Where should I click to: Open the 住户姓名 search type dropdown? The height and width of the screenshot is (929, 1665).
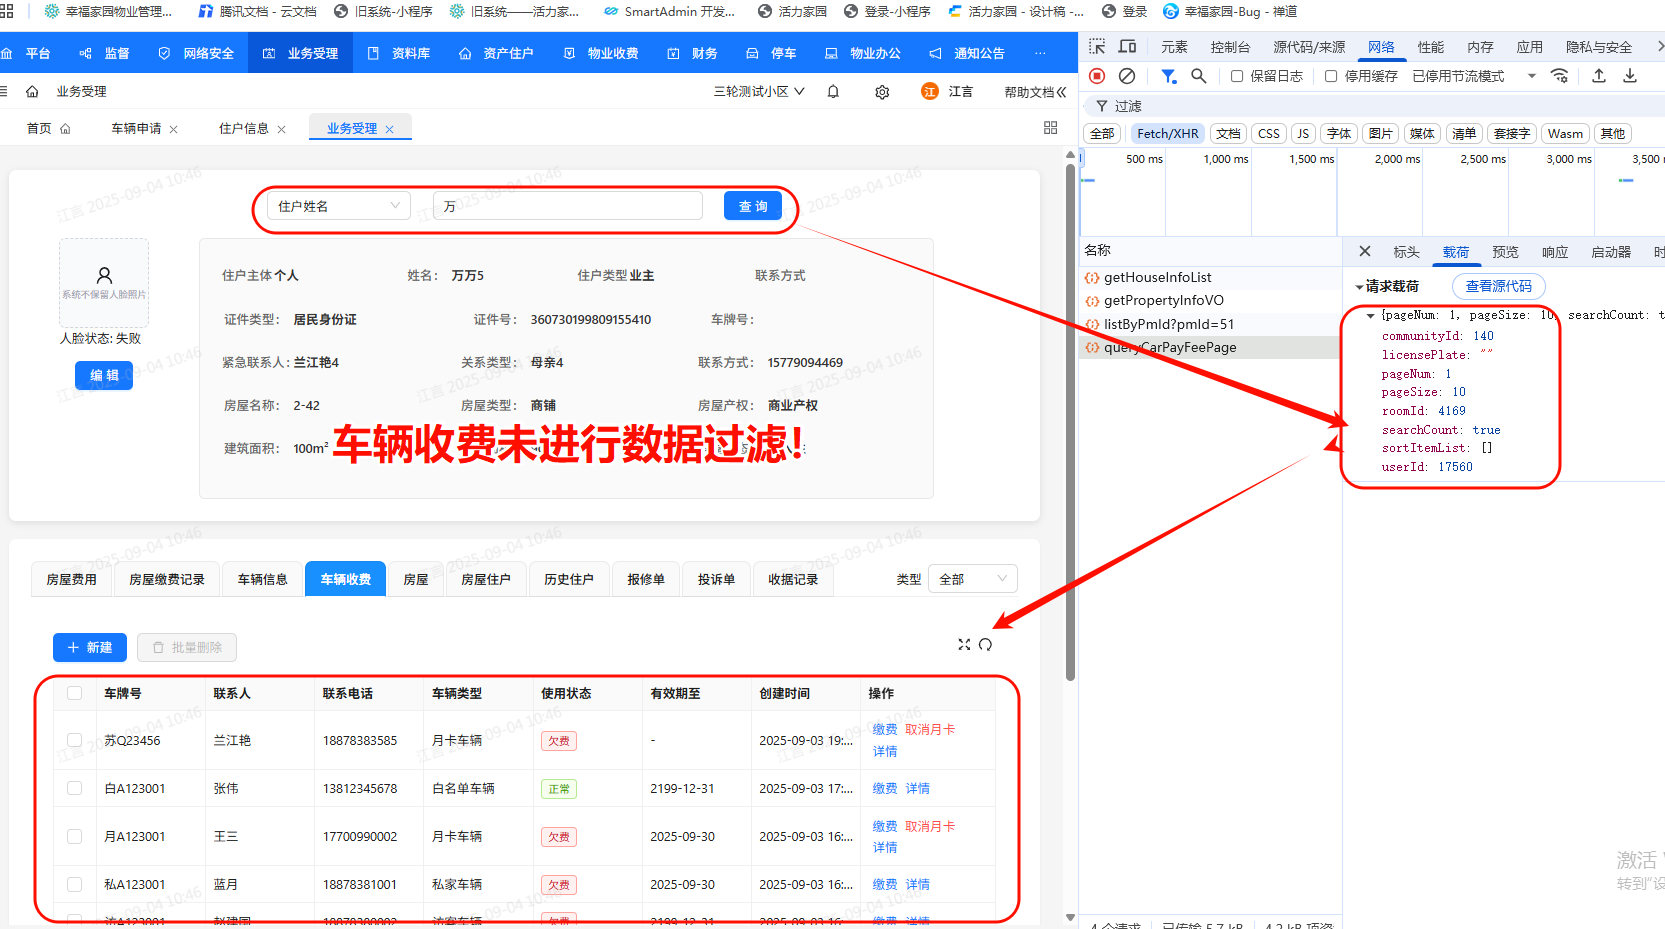coord(338,206)
